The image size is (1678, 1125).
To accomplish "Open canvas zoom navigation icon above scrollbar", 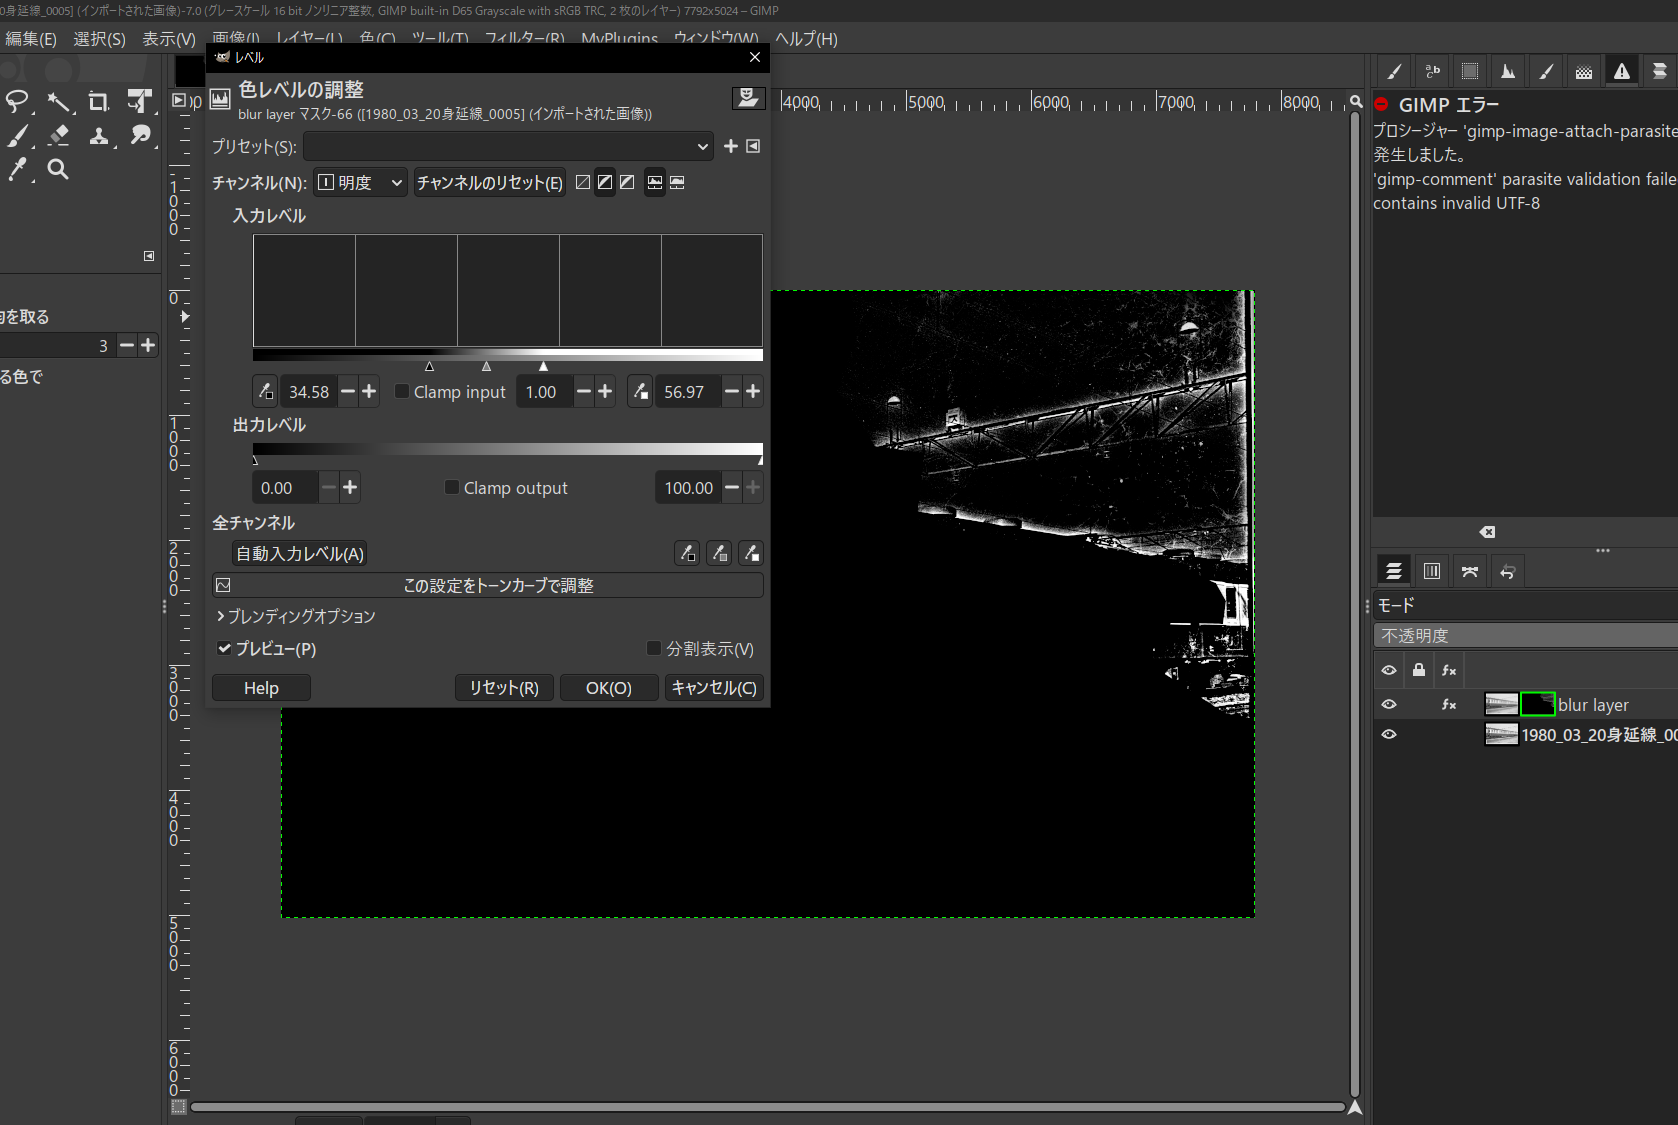I will (x=1356, y=102).
